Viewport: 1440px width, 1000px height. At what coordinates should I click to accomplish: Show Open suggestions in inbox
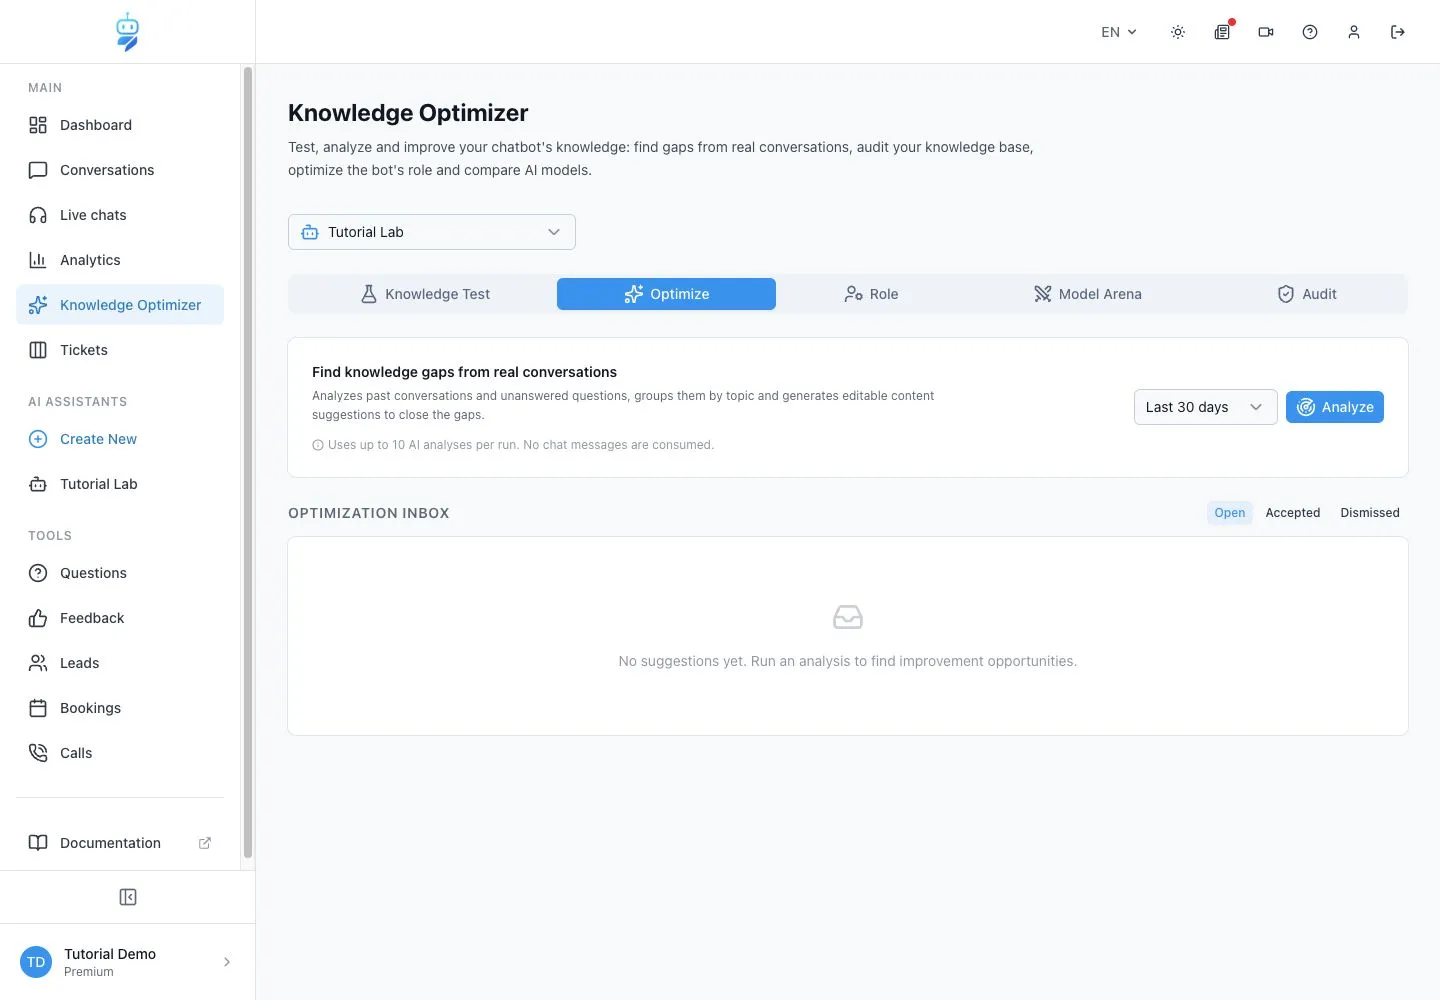1230,513
